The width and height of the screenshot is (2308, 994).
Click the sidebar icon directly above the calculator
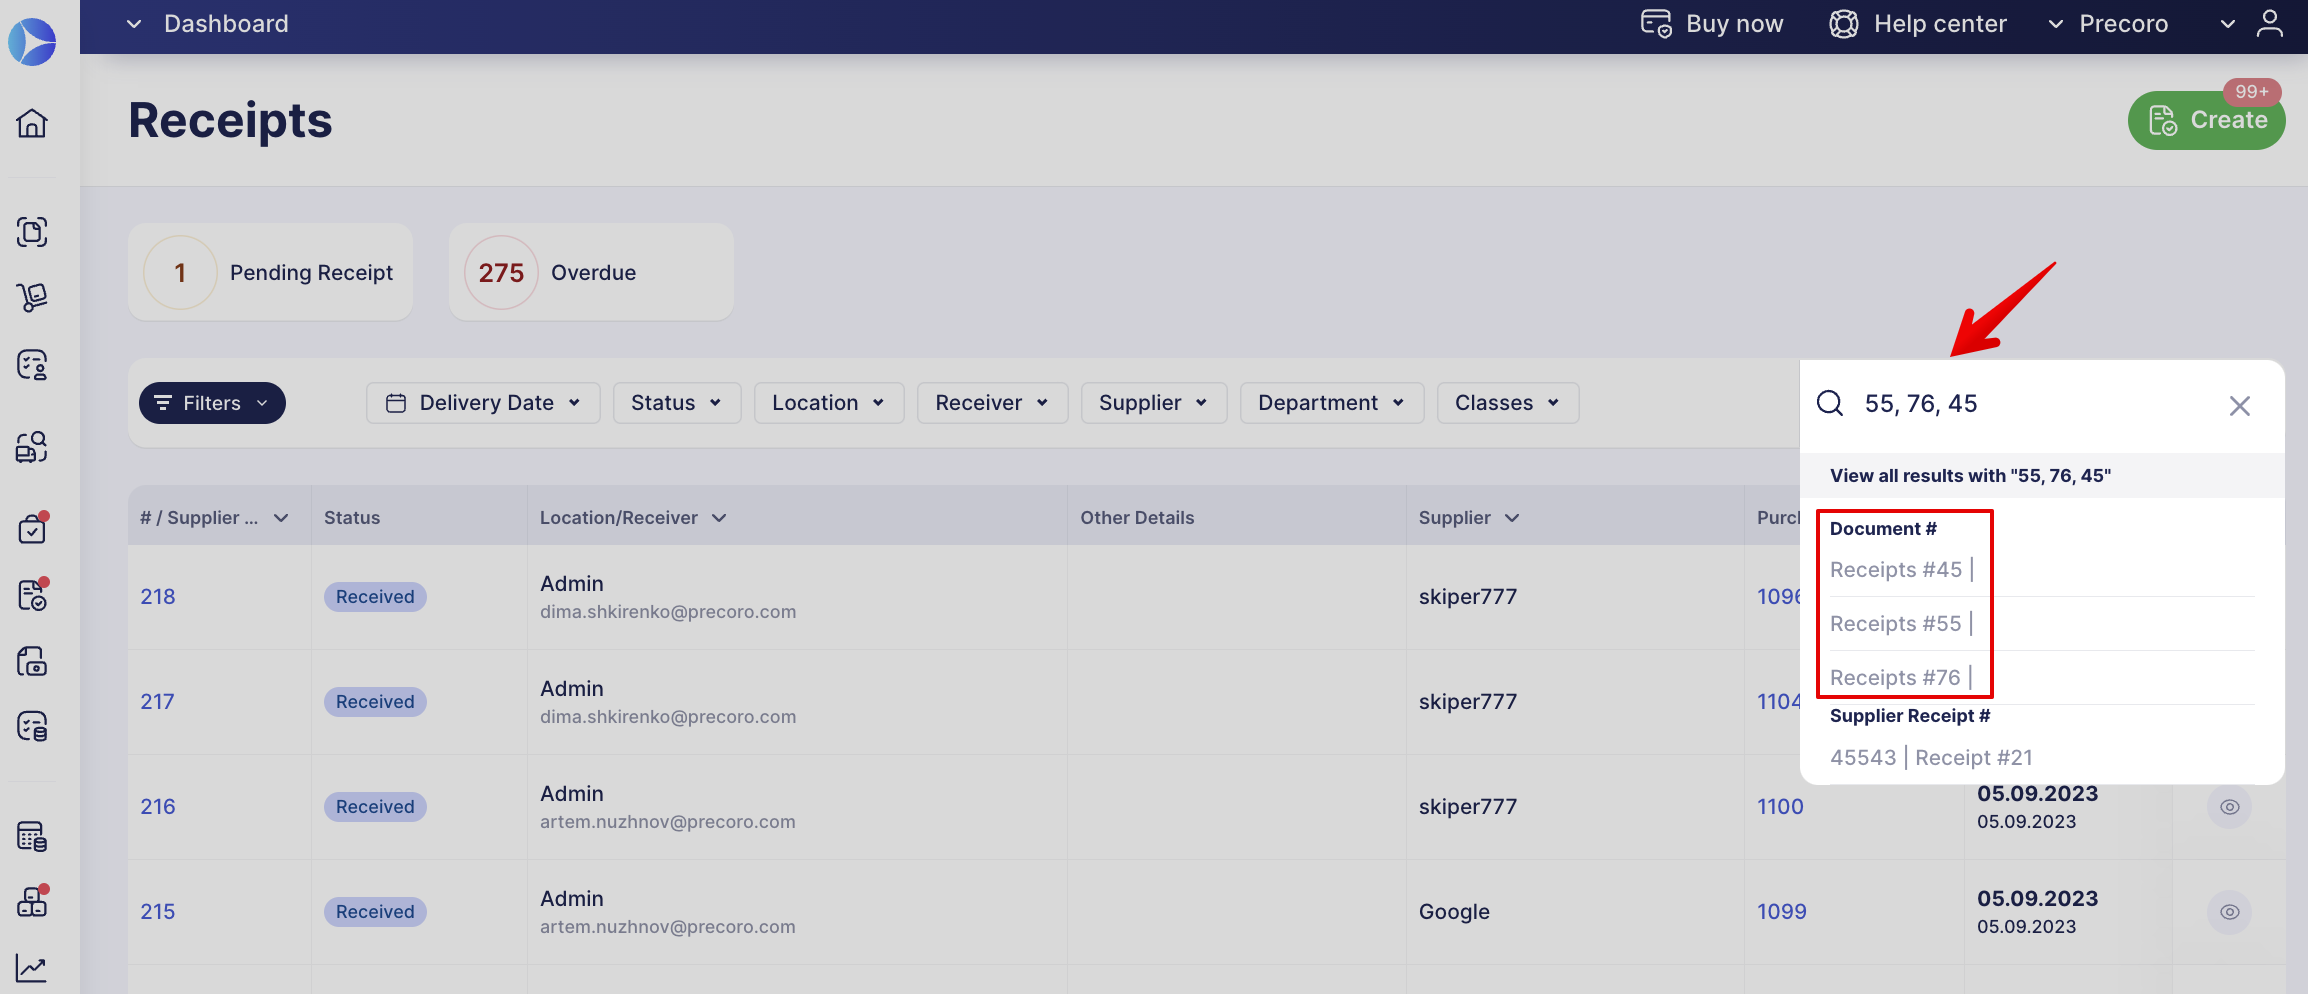32,726
